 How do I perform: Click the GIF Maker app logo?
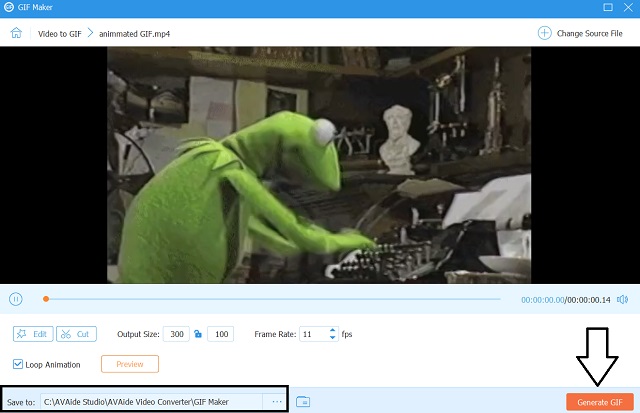point(8,7)
